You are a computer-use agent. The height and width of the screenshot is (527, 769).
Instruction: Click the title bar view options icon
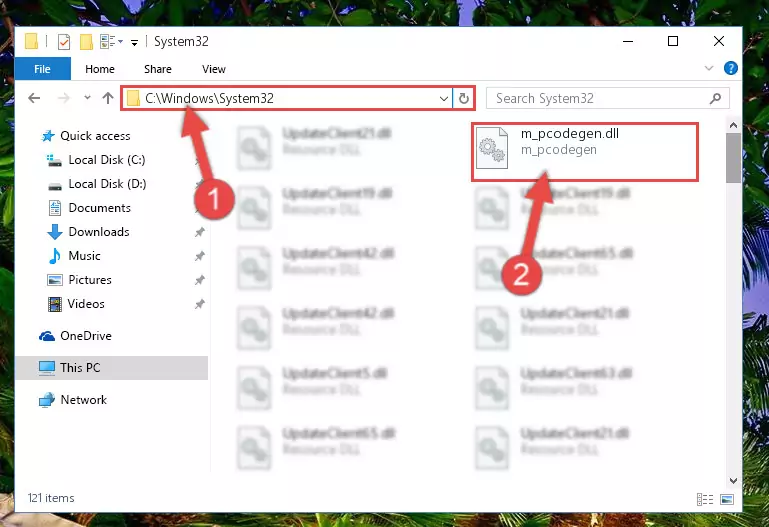click(107, 42)
